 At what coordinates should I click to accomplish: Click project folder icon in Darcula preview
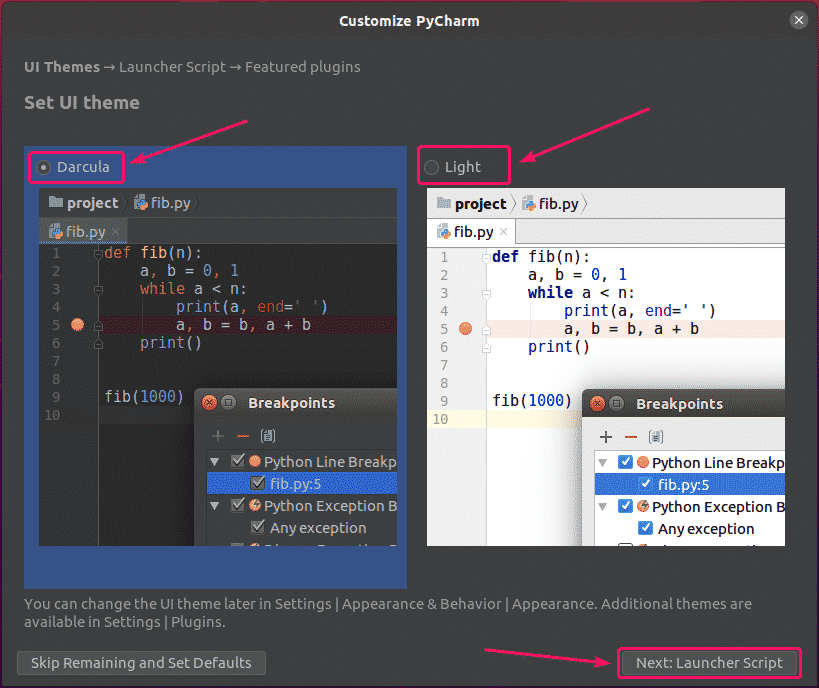tap(55, 202)
